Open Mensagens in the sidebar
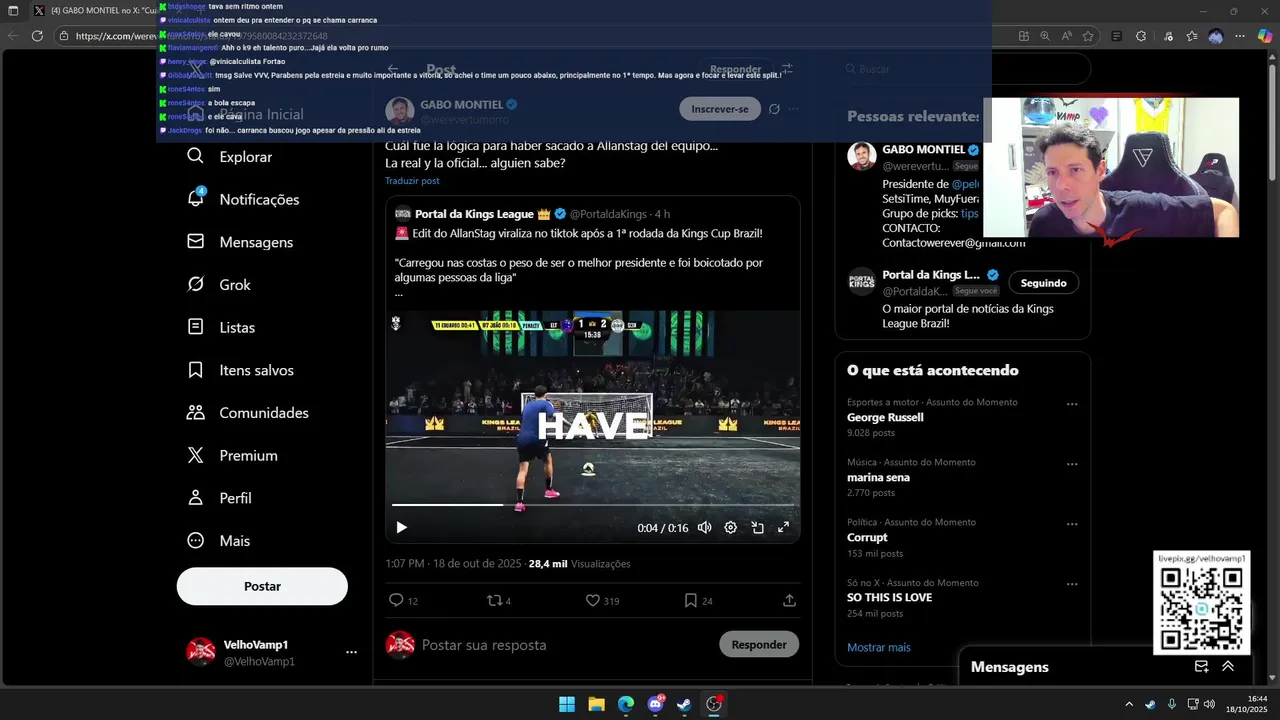Viewport: 1280px width, 720px height. click(x=240, y=242)
